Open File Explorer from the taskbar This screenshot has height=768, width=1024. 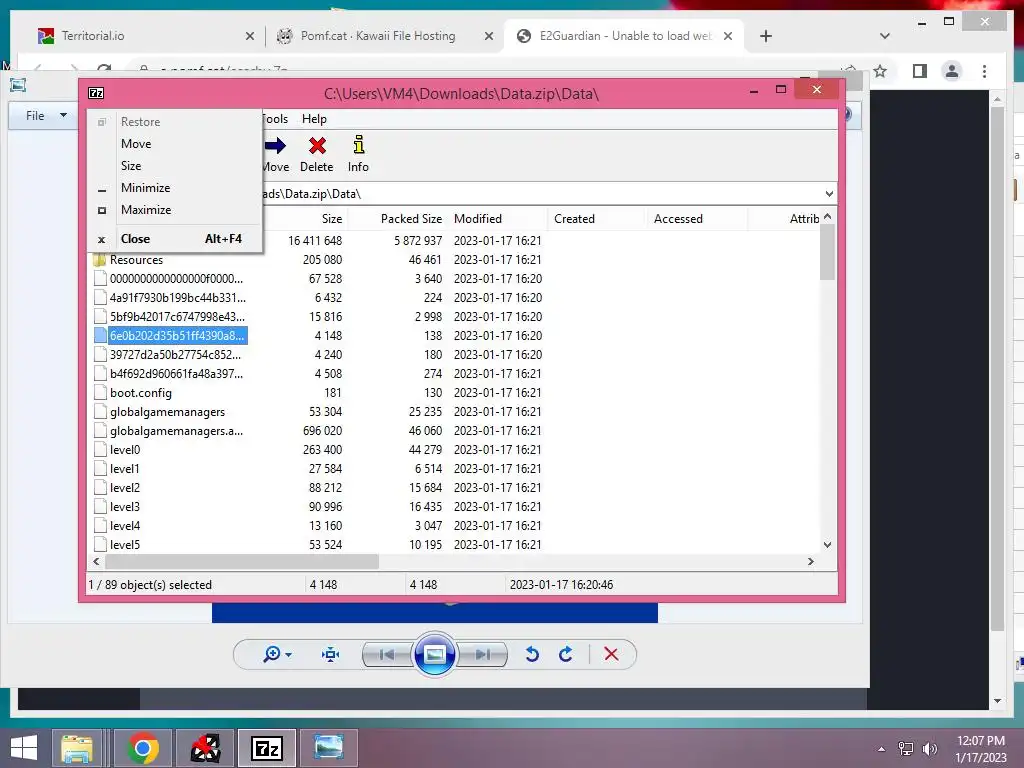[77, 748]
